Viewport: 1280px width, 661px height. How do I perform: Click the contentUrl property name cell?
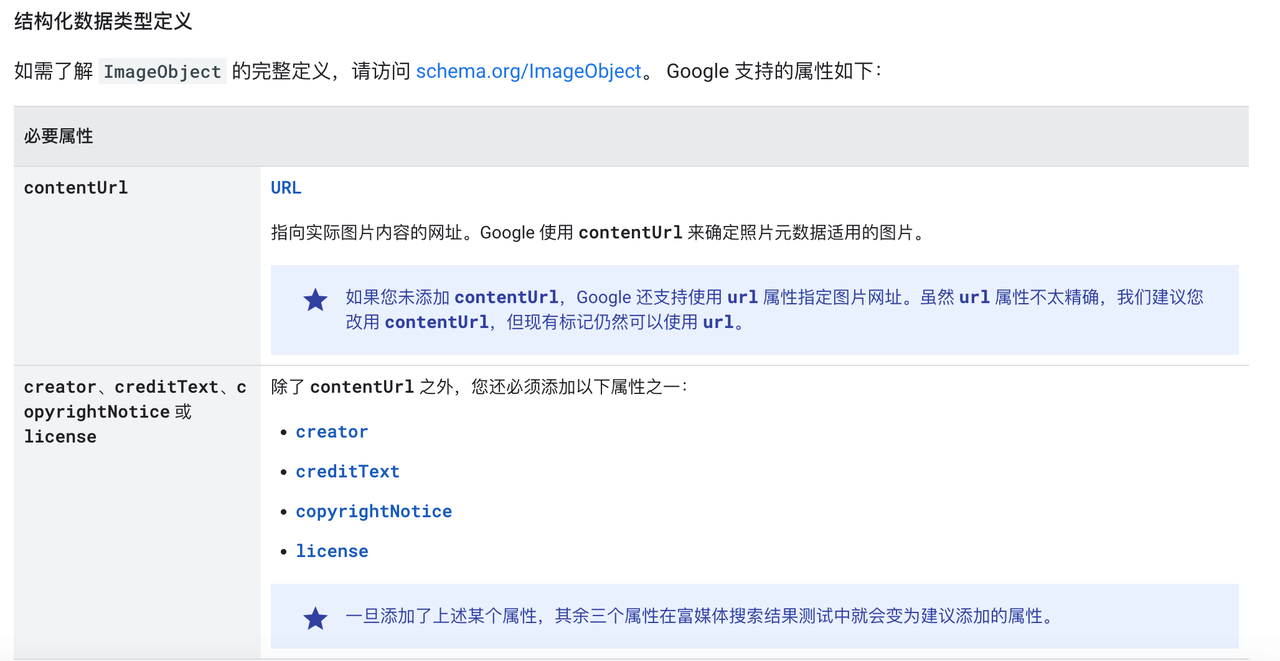(x=76, y=188)
